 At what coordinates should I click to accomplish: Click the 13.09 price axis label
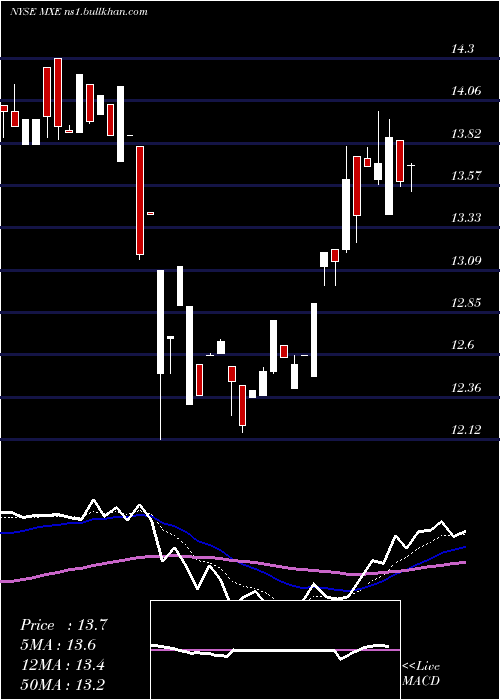tap(466, 260)
